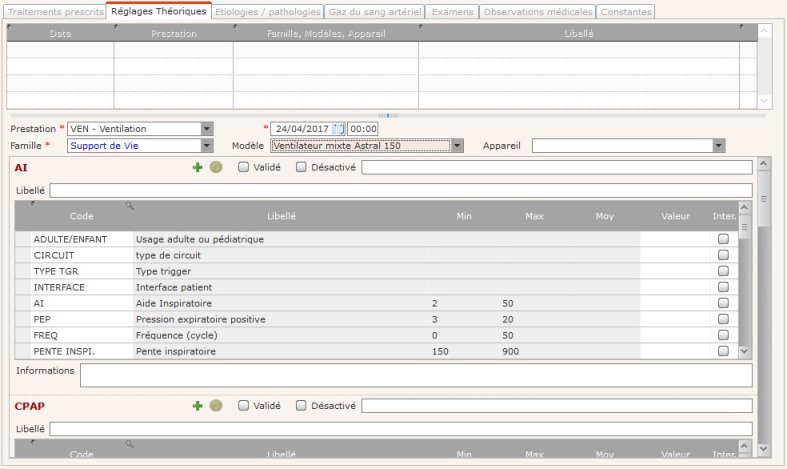787x469 pixels.
Task: Click the AI table scrollbar up arrow
Action: tap(744, 207)
